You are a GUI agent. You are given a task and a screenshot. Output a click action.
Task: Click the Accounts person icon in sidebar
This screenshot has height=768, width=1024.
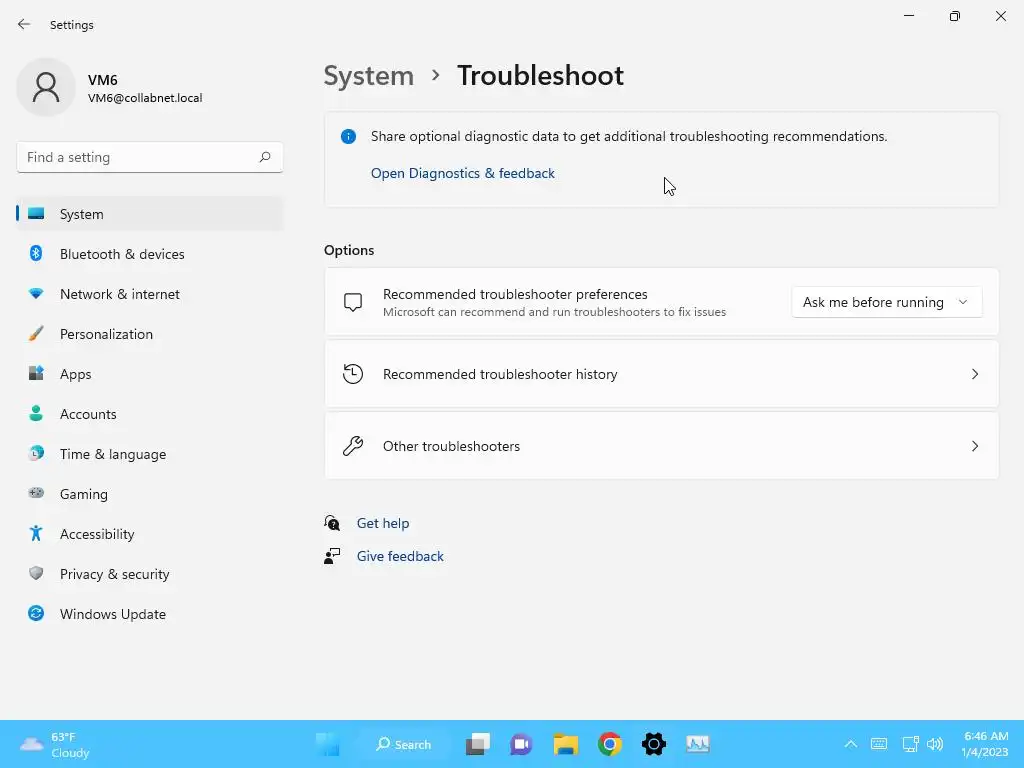[36, 413]
